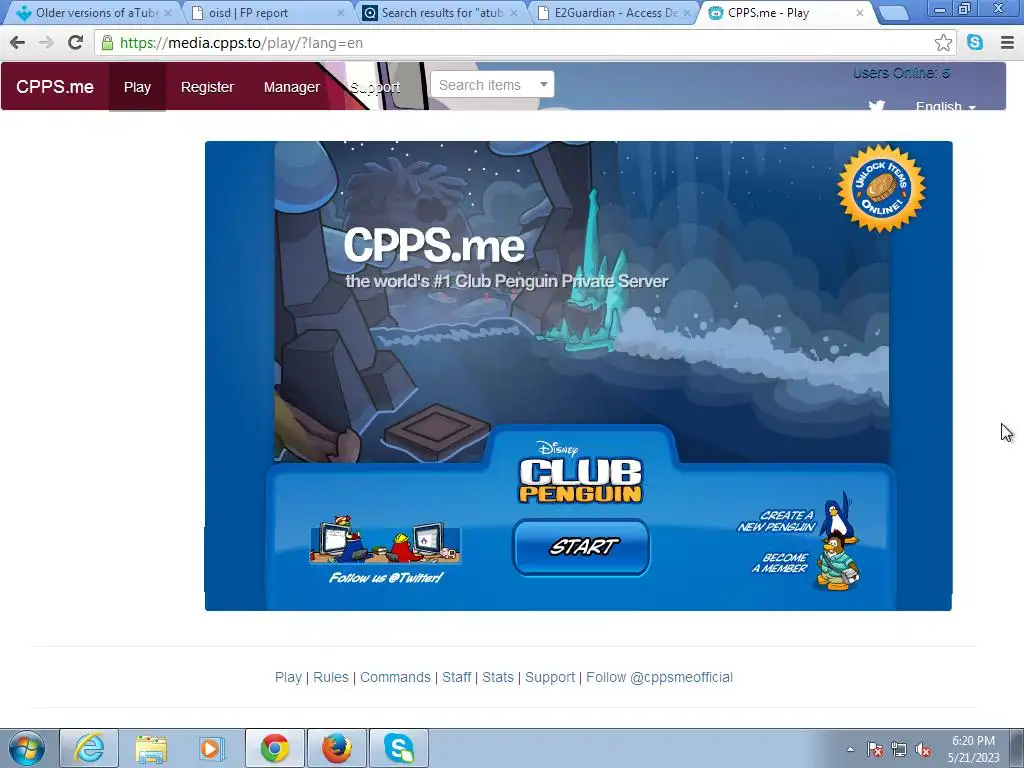Click the taskbar clock showing 6:20 PM

tap(973, 749)
